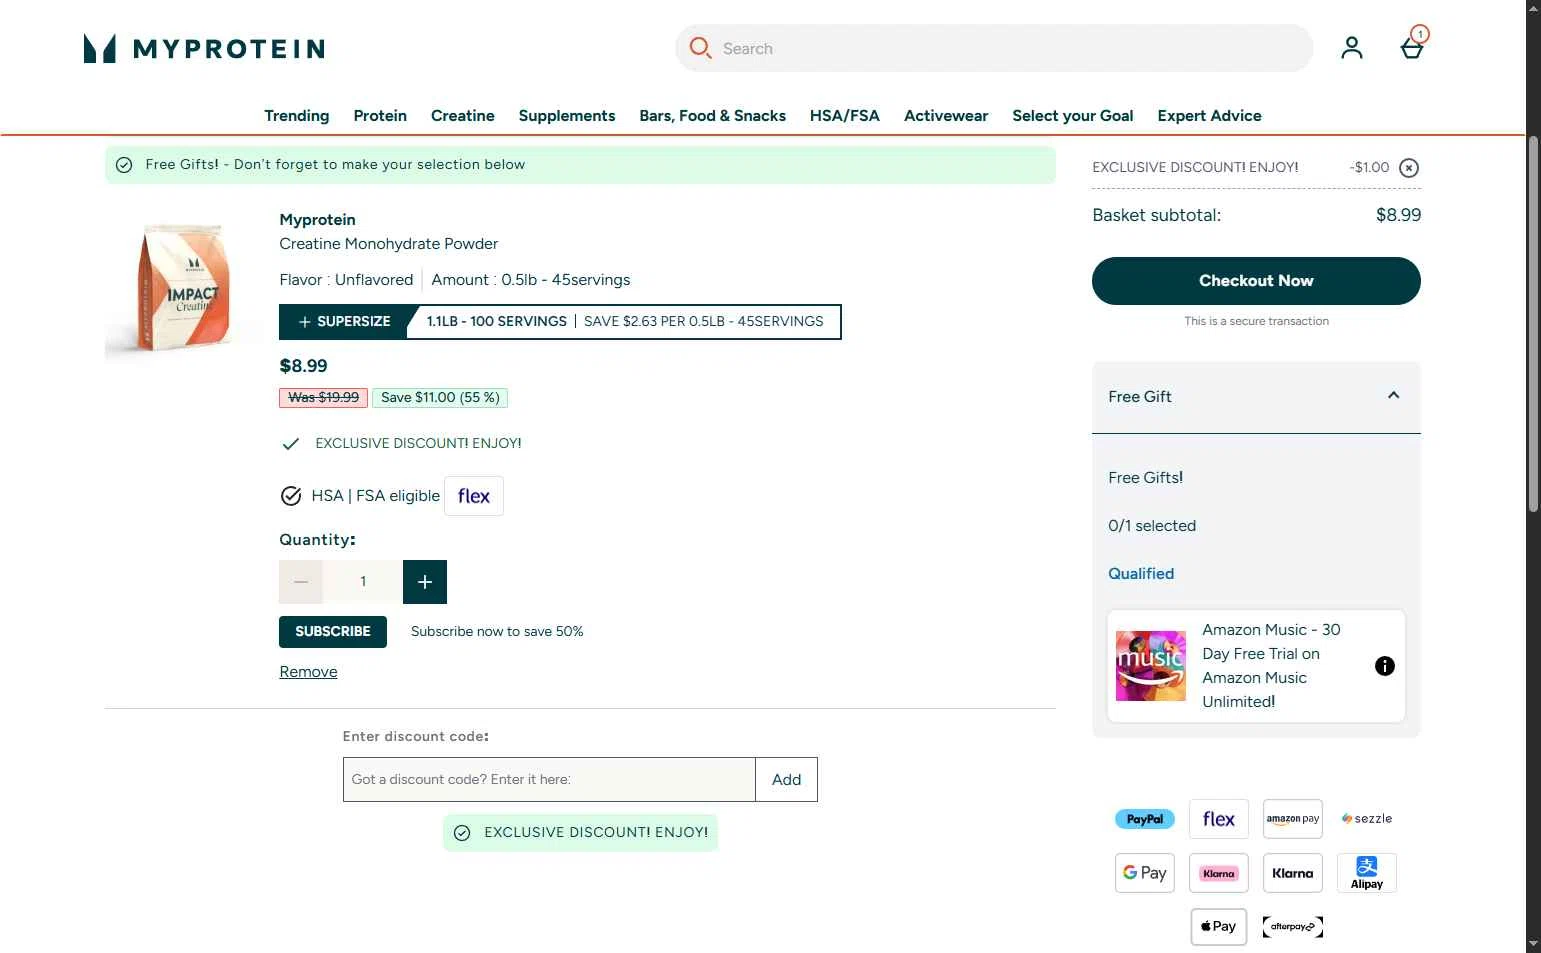Screen dimensions: 1541x953
Task: Open the account profile icon
Action: click(x=1352, y=48)
